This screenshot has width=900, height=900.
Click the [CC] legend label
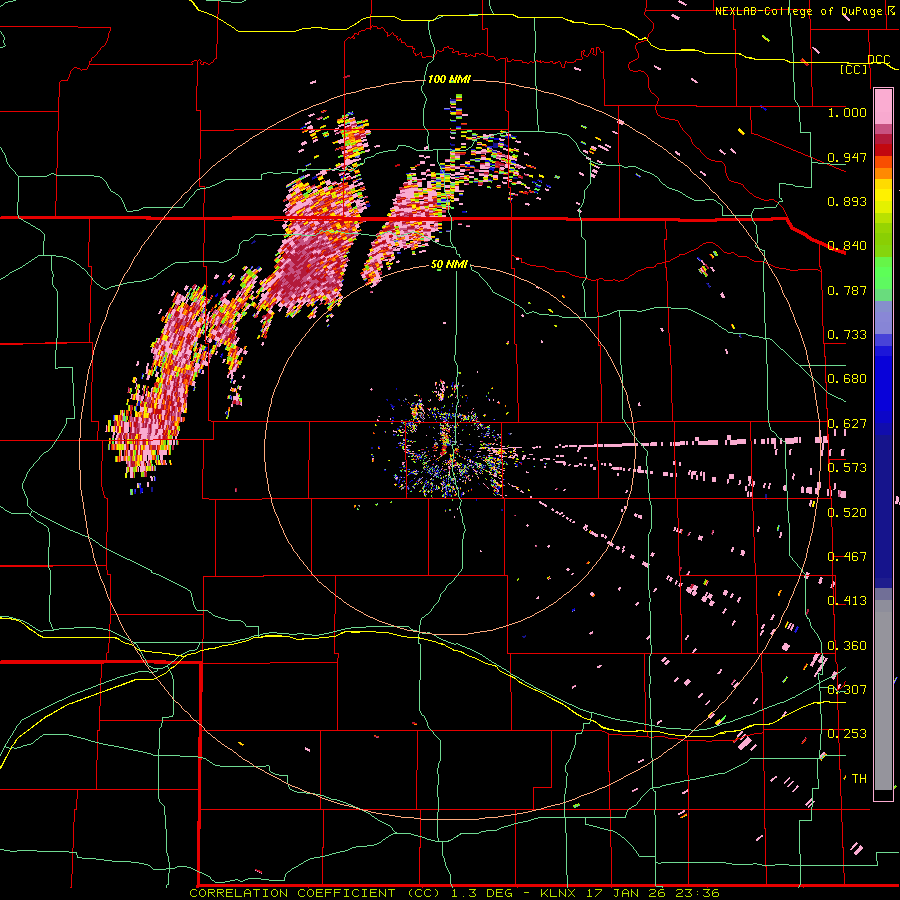click(854, 70)
